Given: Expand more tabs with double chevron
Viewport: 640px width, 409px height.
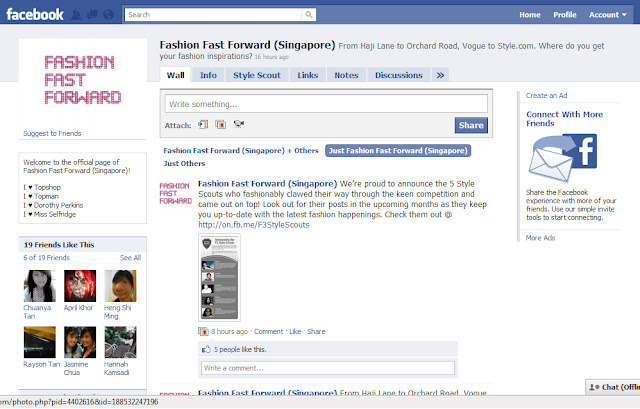Looking at the screenshot, I should tap(440, 75).
